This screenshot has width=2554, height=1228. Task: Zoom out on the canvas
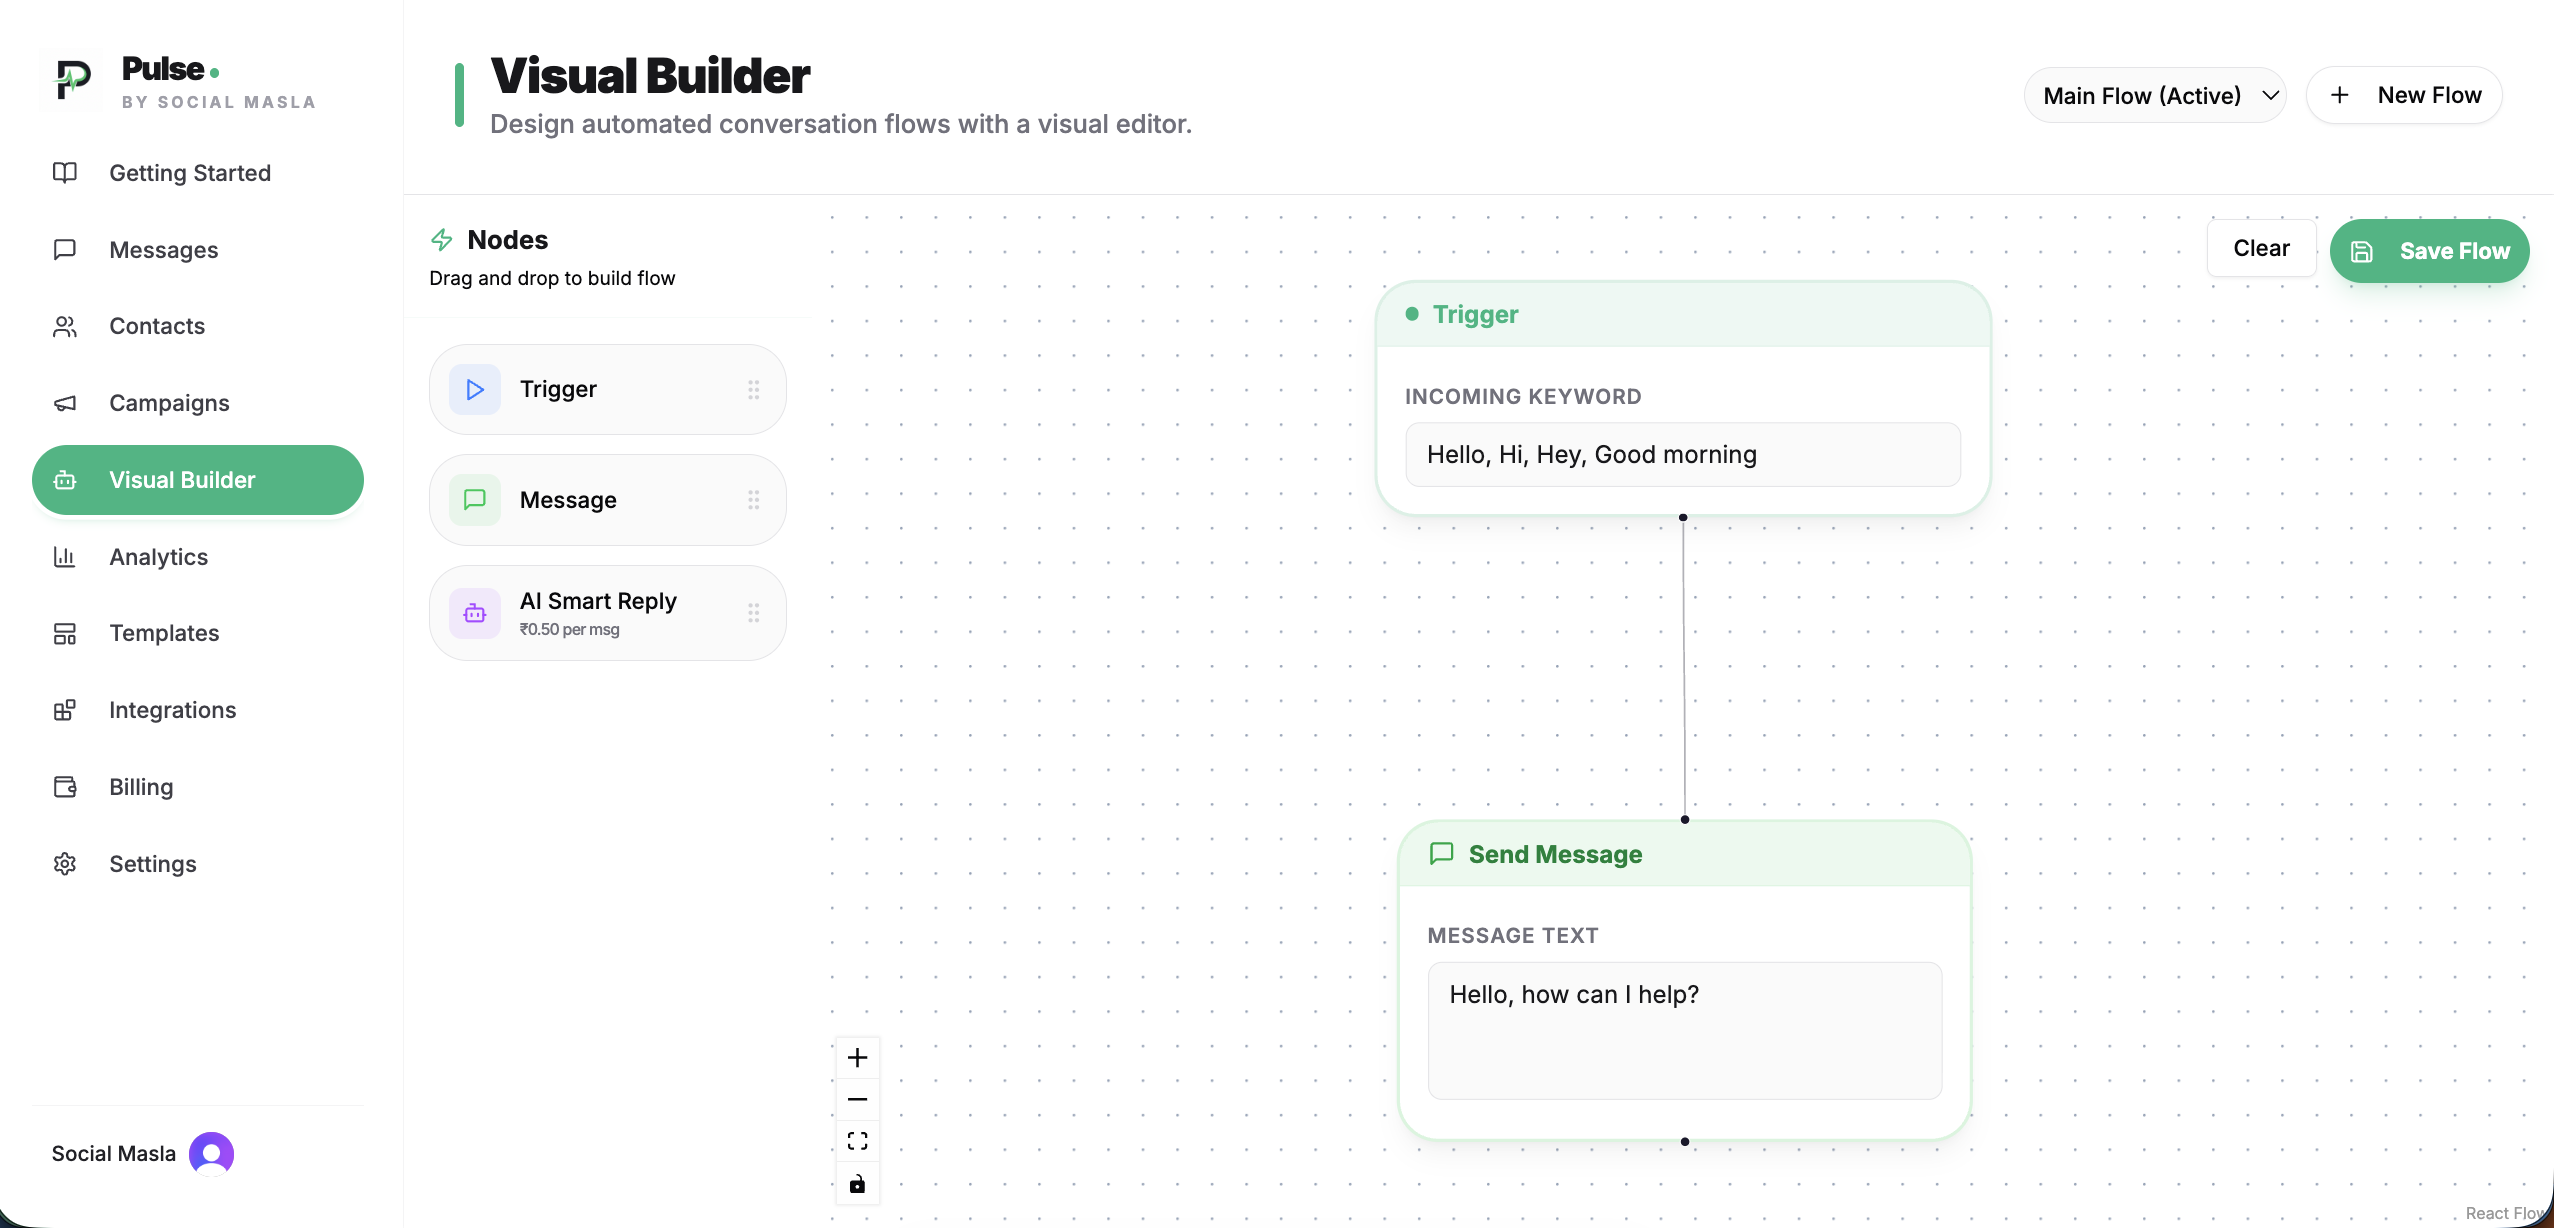tap(857, 1098)
